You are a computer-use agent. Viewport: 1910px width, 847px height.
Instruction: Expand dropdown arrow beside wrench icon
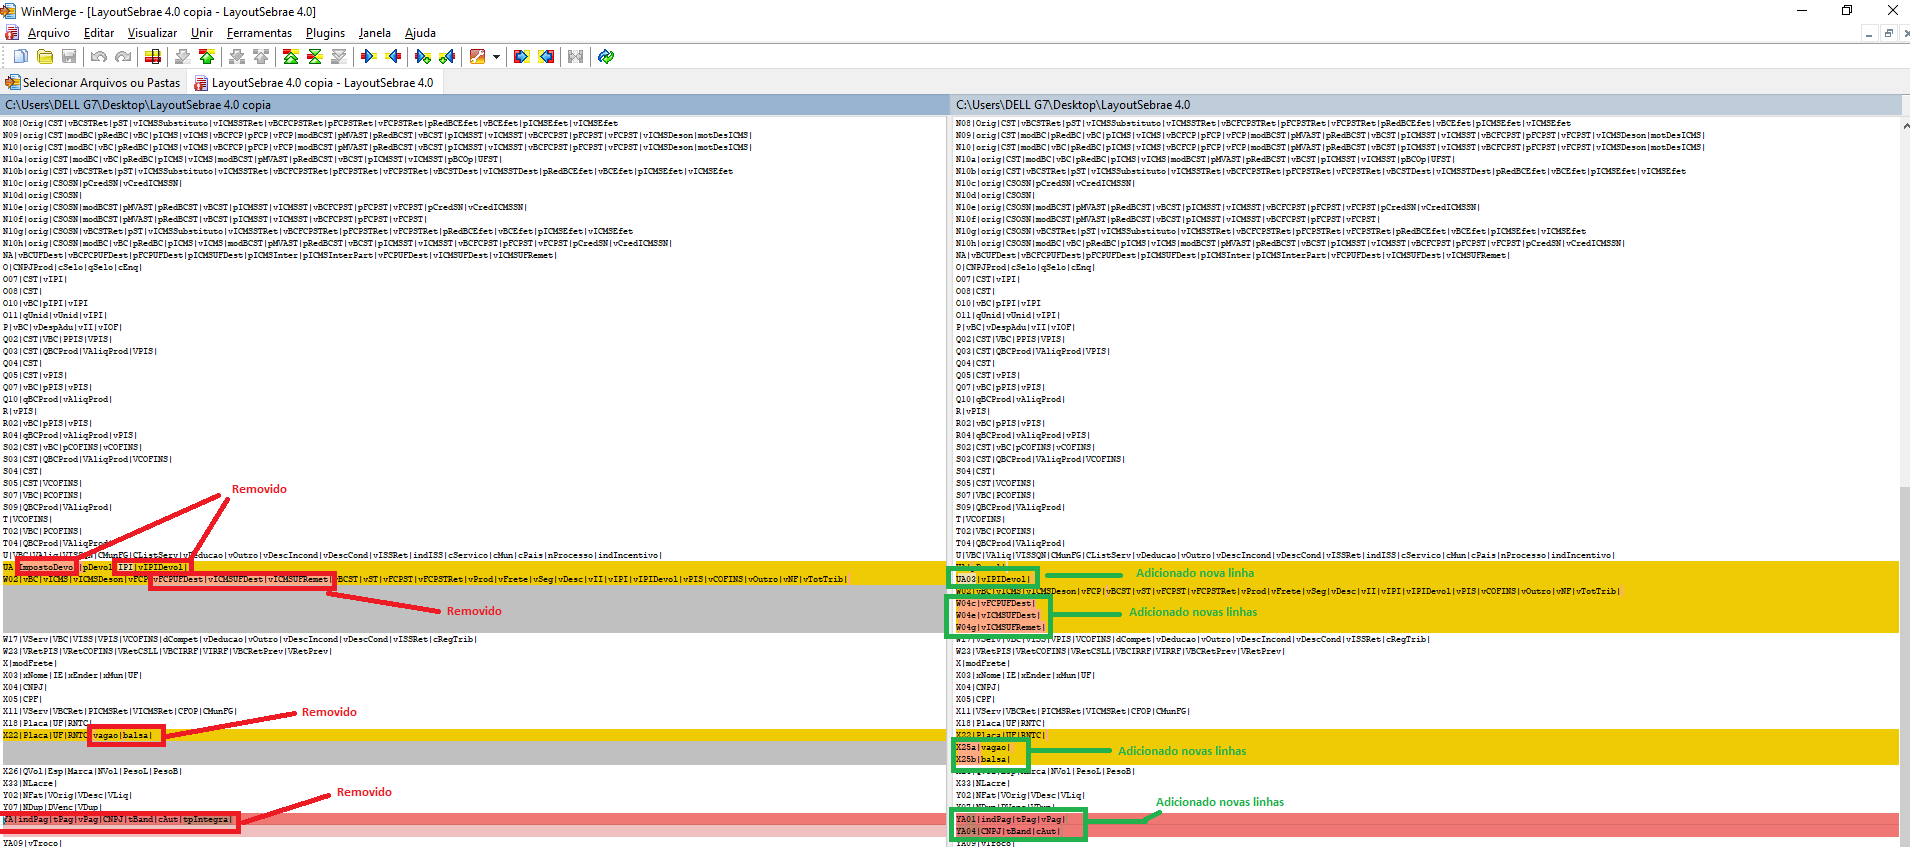[x=496, y=57]
